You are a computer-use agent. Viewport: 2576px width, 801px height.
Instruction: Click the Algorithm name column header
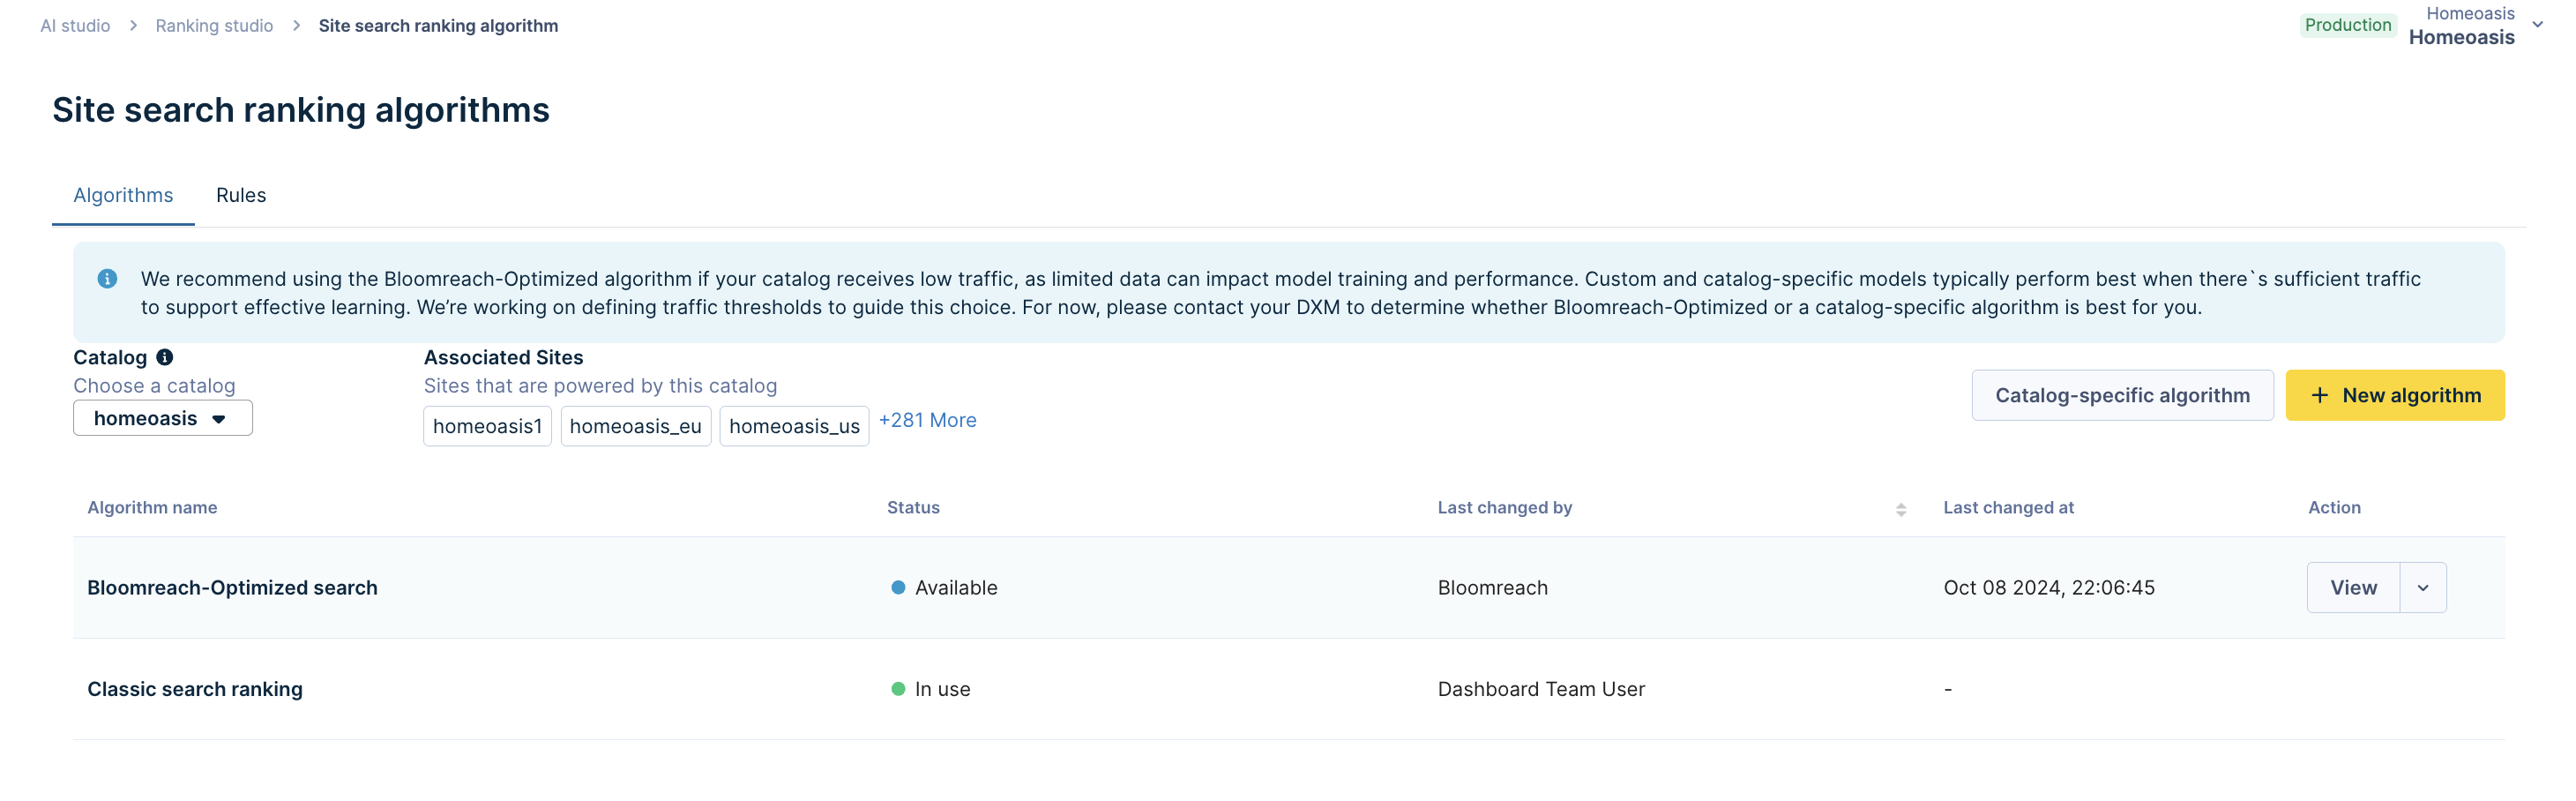tap(152, 507)
